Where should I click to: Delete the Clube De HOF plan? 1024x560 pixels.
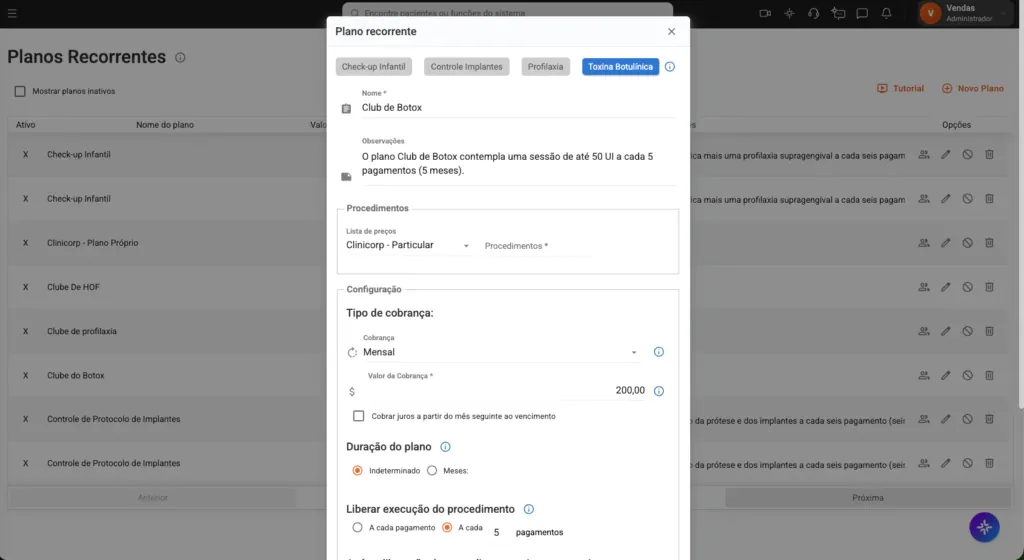pos(989,287)
